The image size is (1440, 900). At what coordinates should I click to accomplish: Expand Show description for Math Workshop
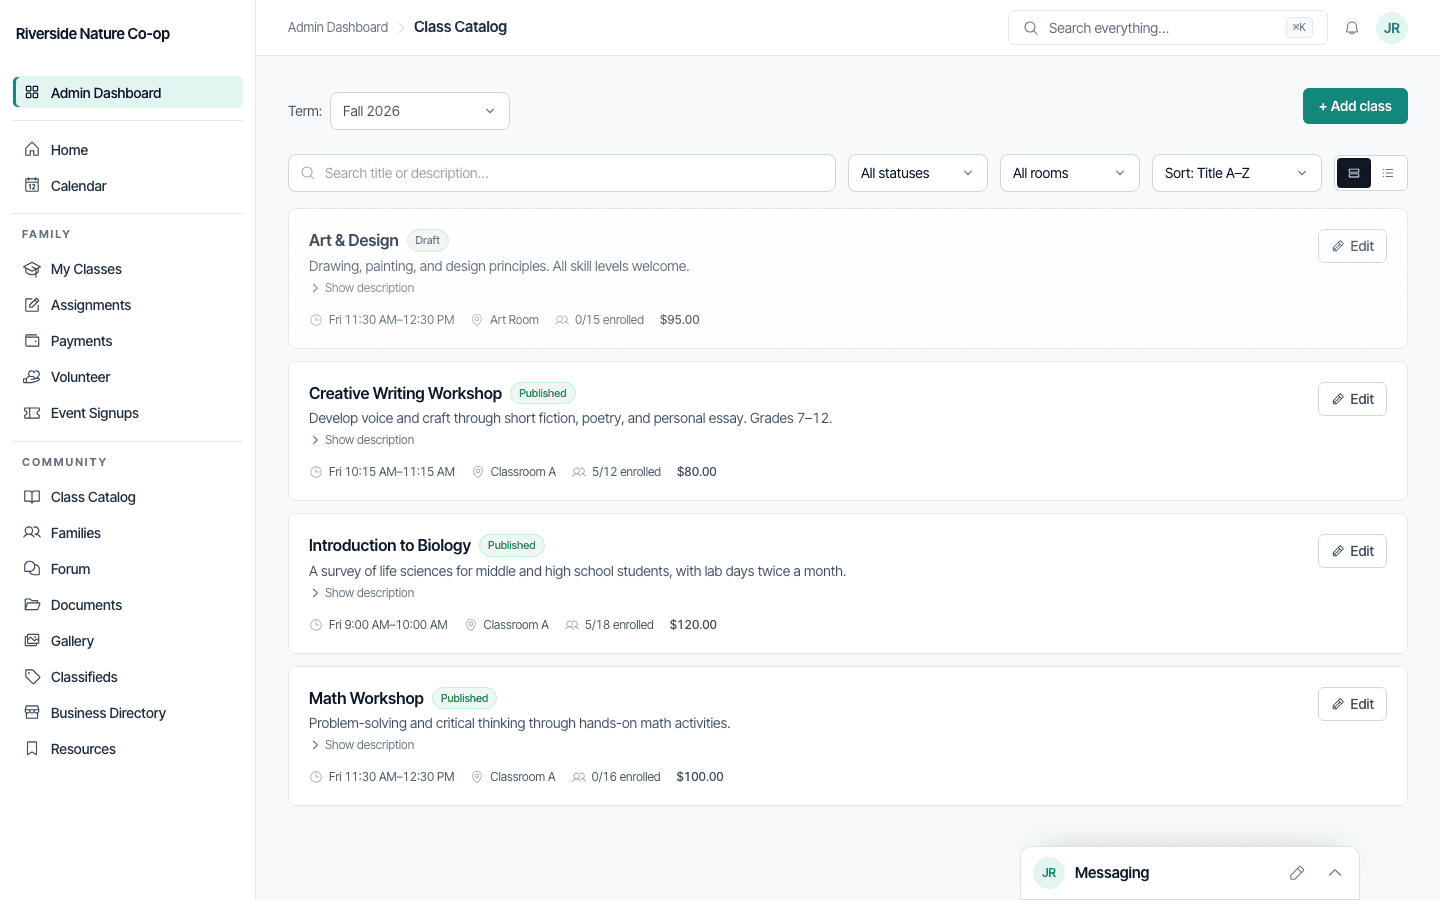coord(362,745)
